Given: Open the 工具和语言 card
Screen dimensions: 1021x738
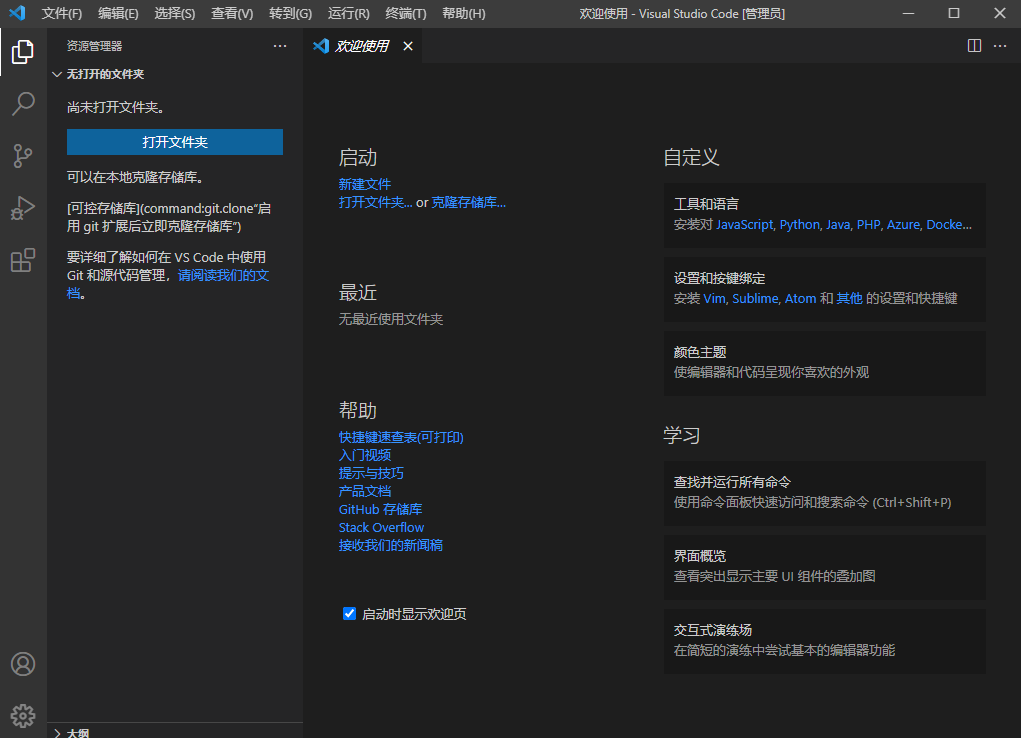Looking at the screenshot, I should [x=824, y=215].
